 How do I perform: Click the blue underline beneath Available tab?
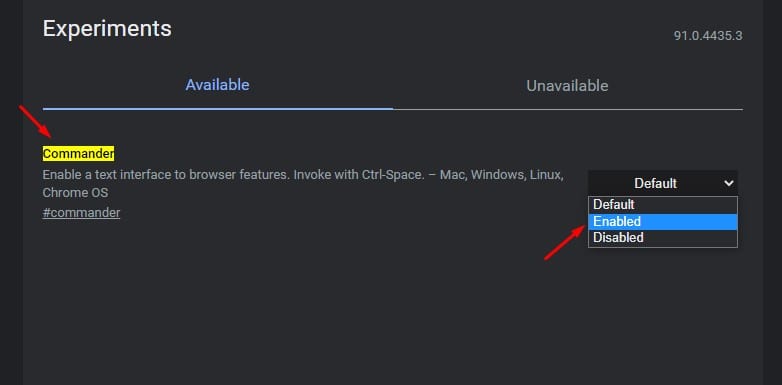click(218, 108)
